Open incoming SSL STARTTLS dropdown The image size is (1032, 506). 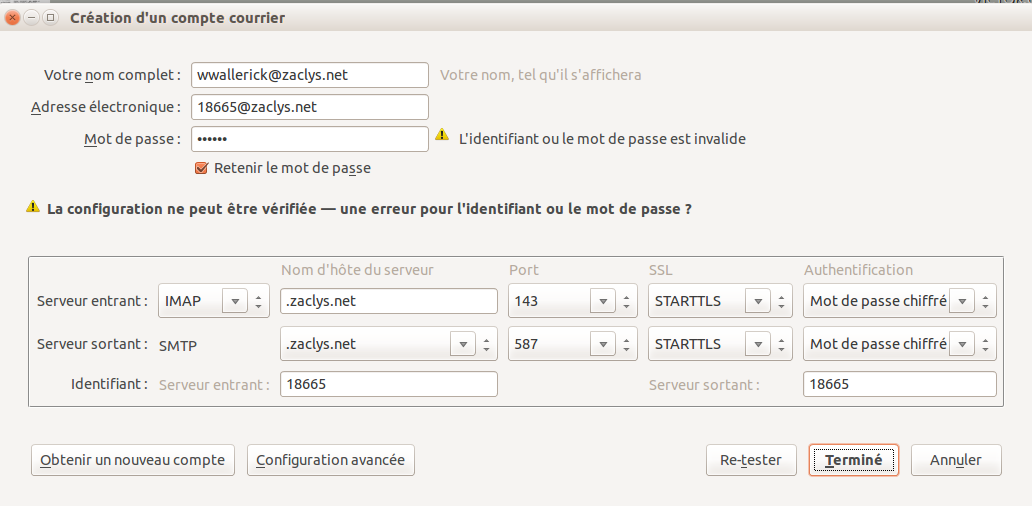756,301
